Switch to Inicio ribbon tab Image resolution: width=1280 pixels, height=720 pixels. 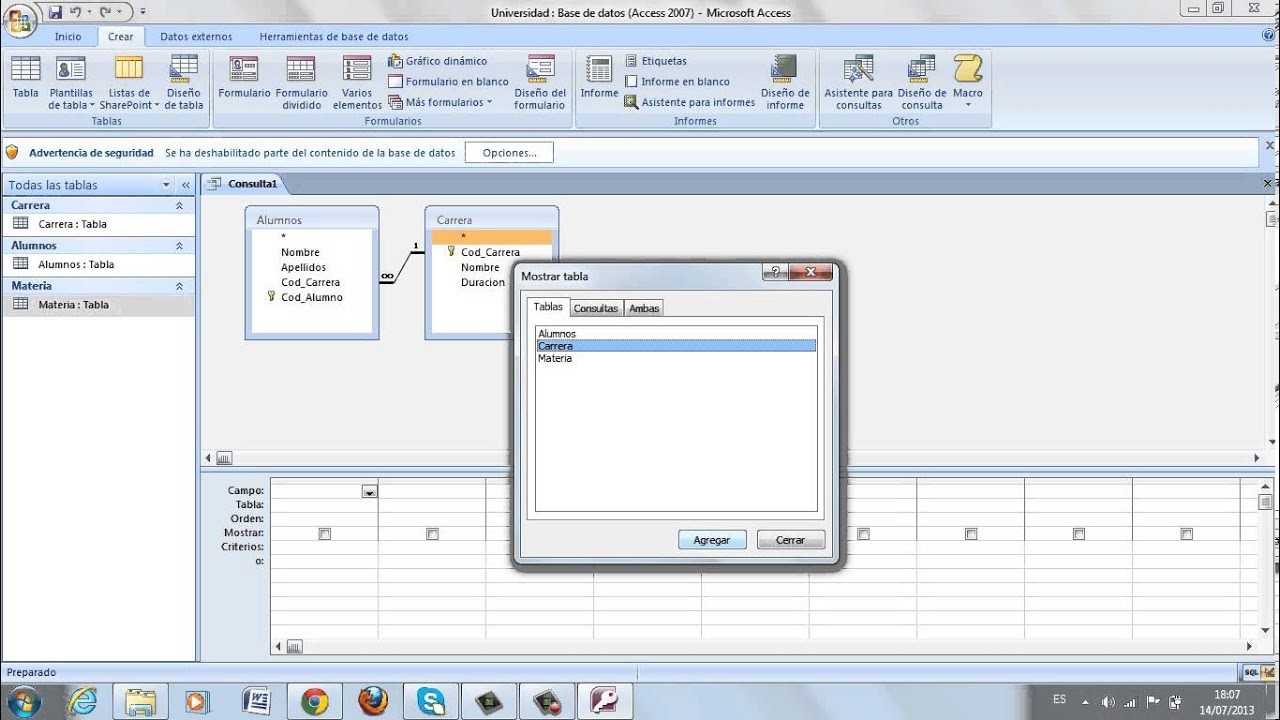click(x=68, y=37)
